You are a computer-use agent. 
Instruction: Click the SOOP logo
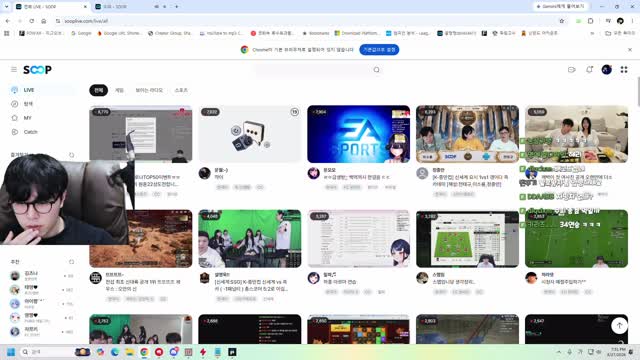37,70
